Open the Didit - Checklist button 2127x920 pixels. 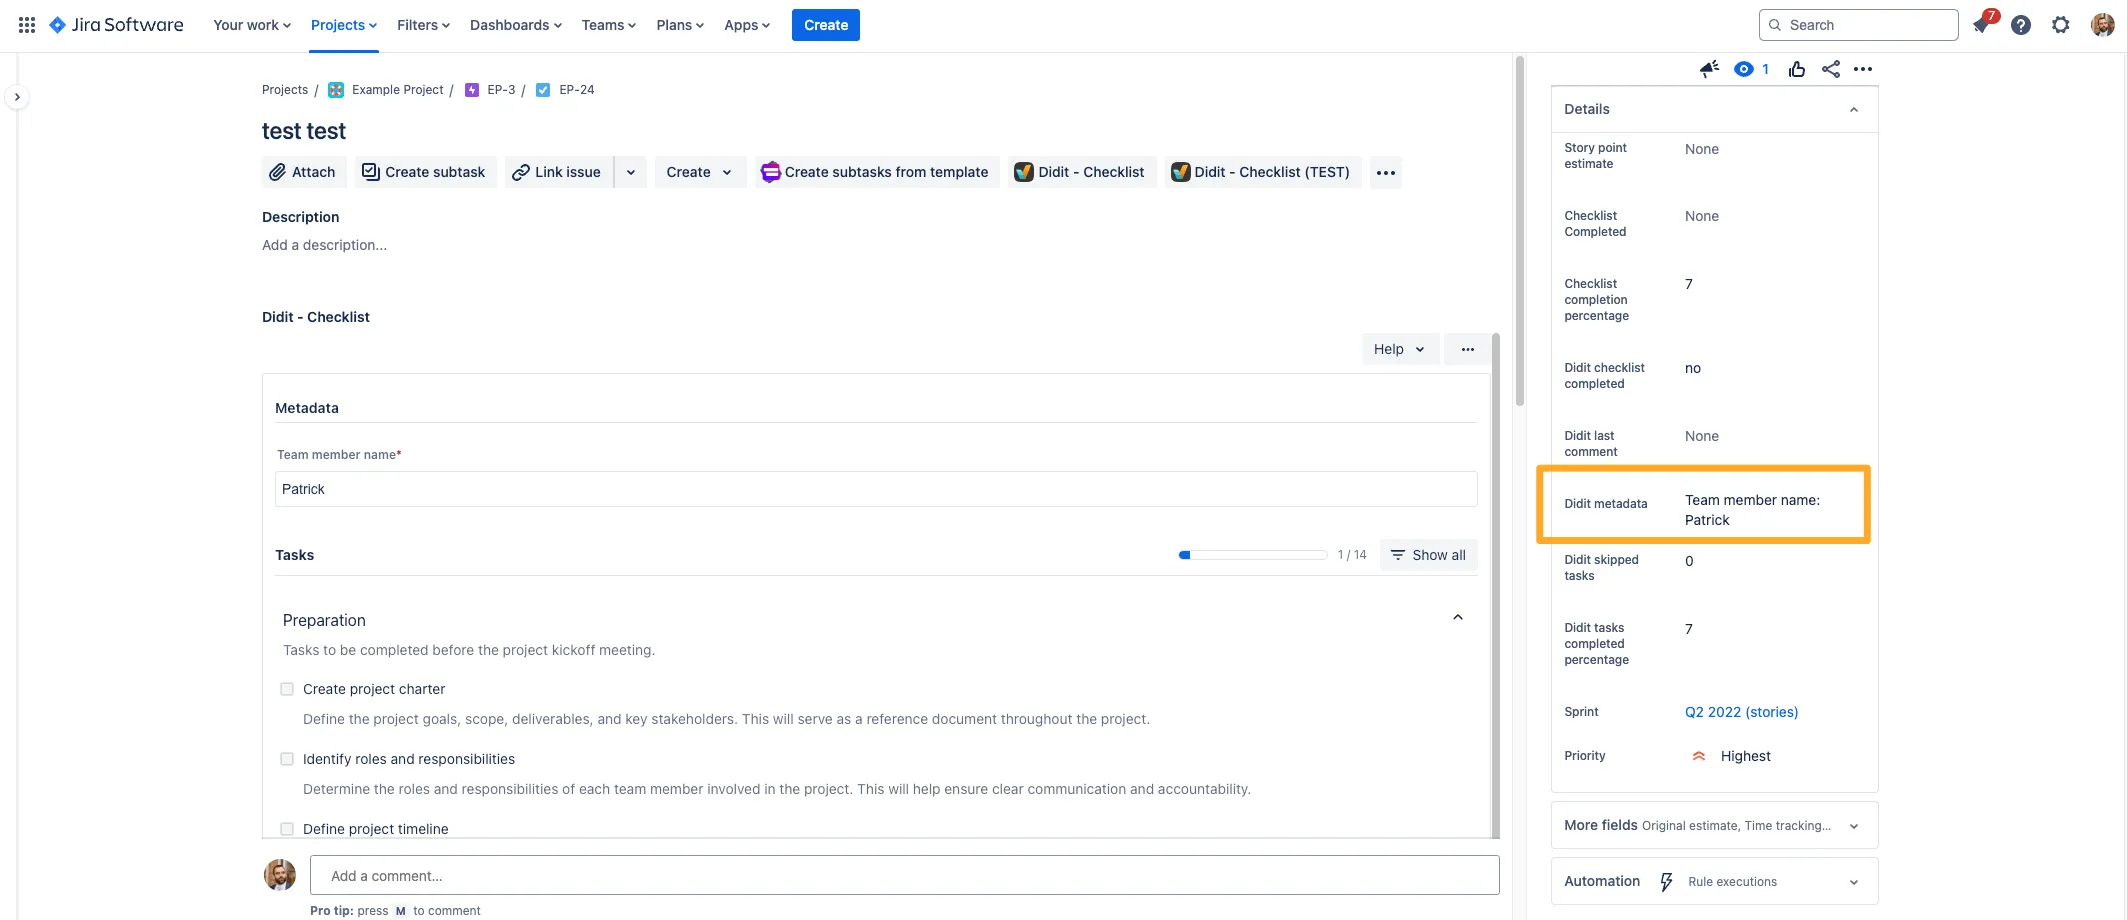point(1080,172)
